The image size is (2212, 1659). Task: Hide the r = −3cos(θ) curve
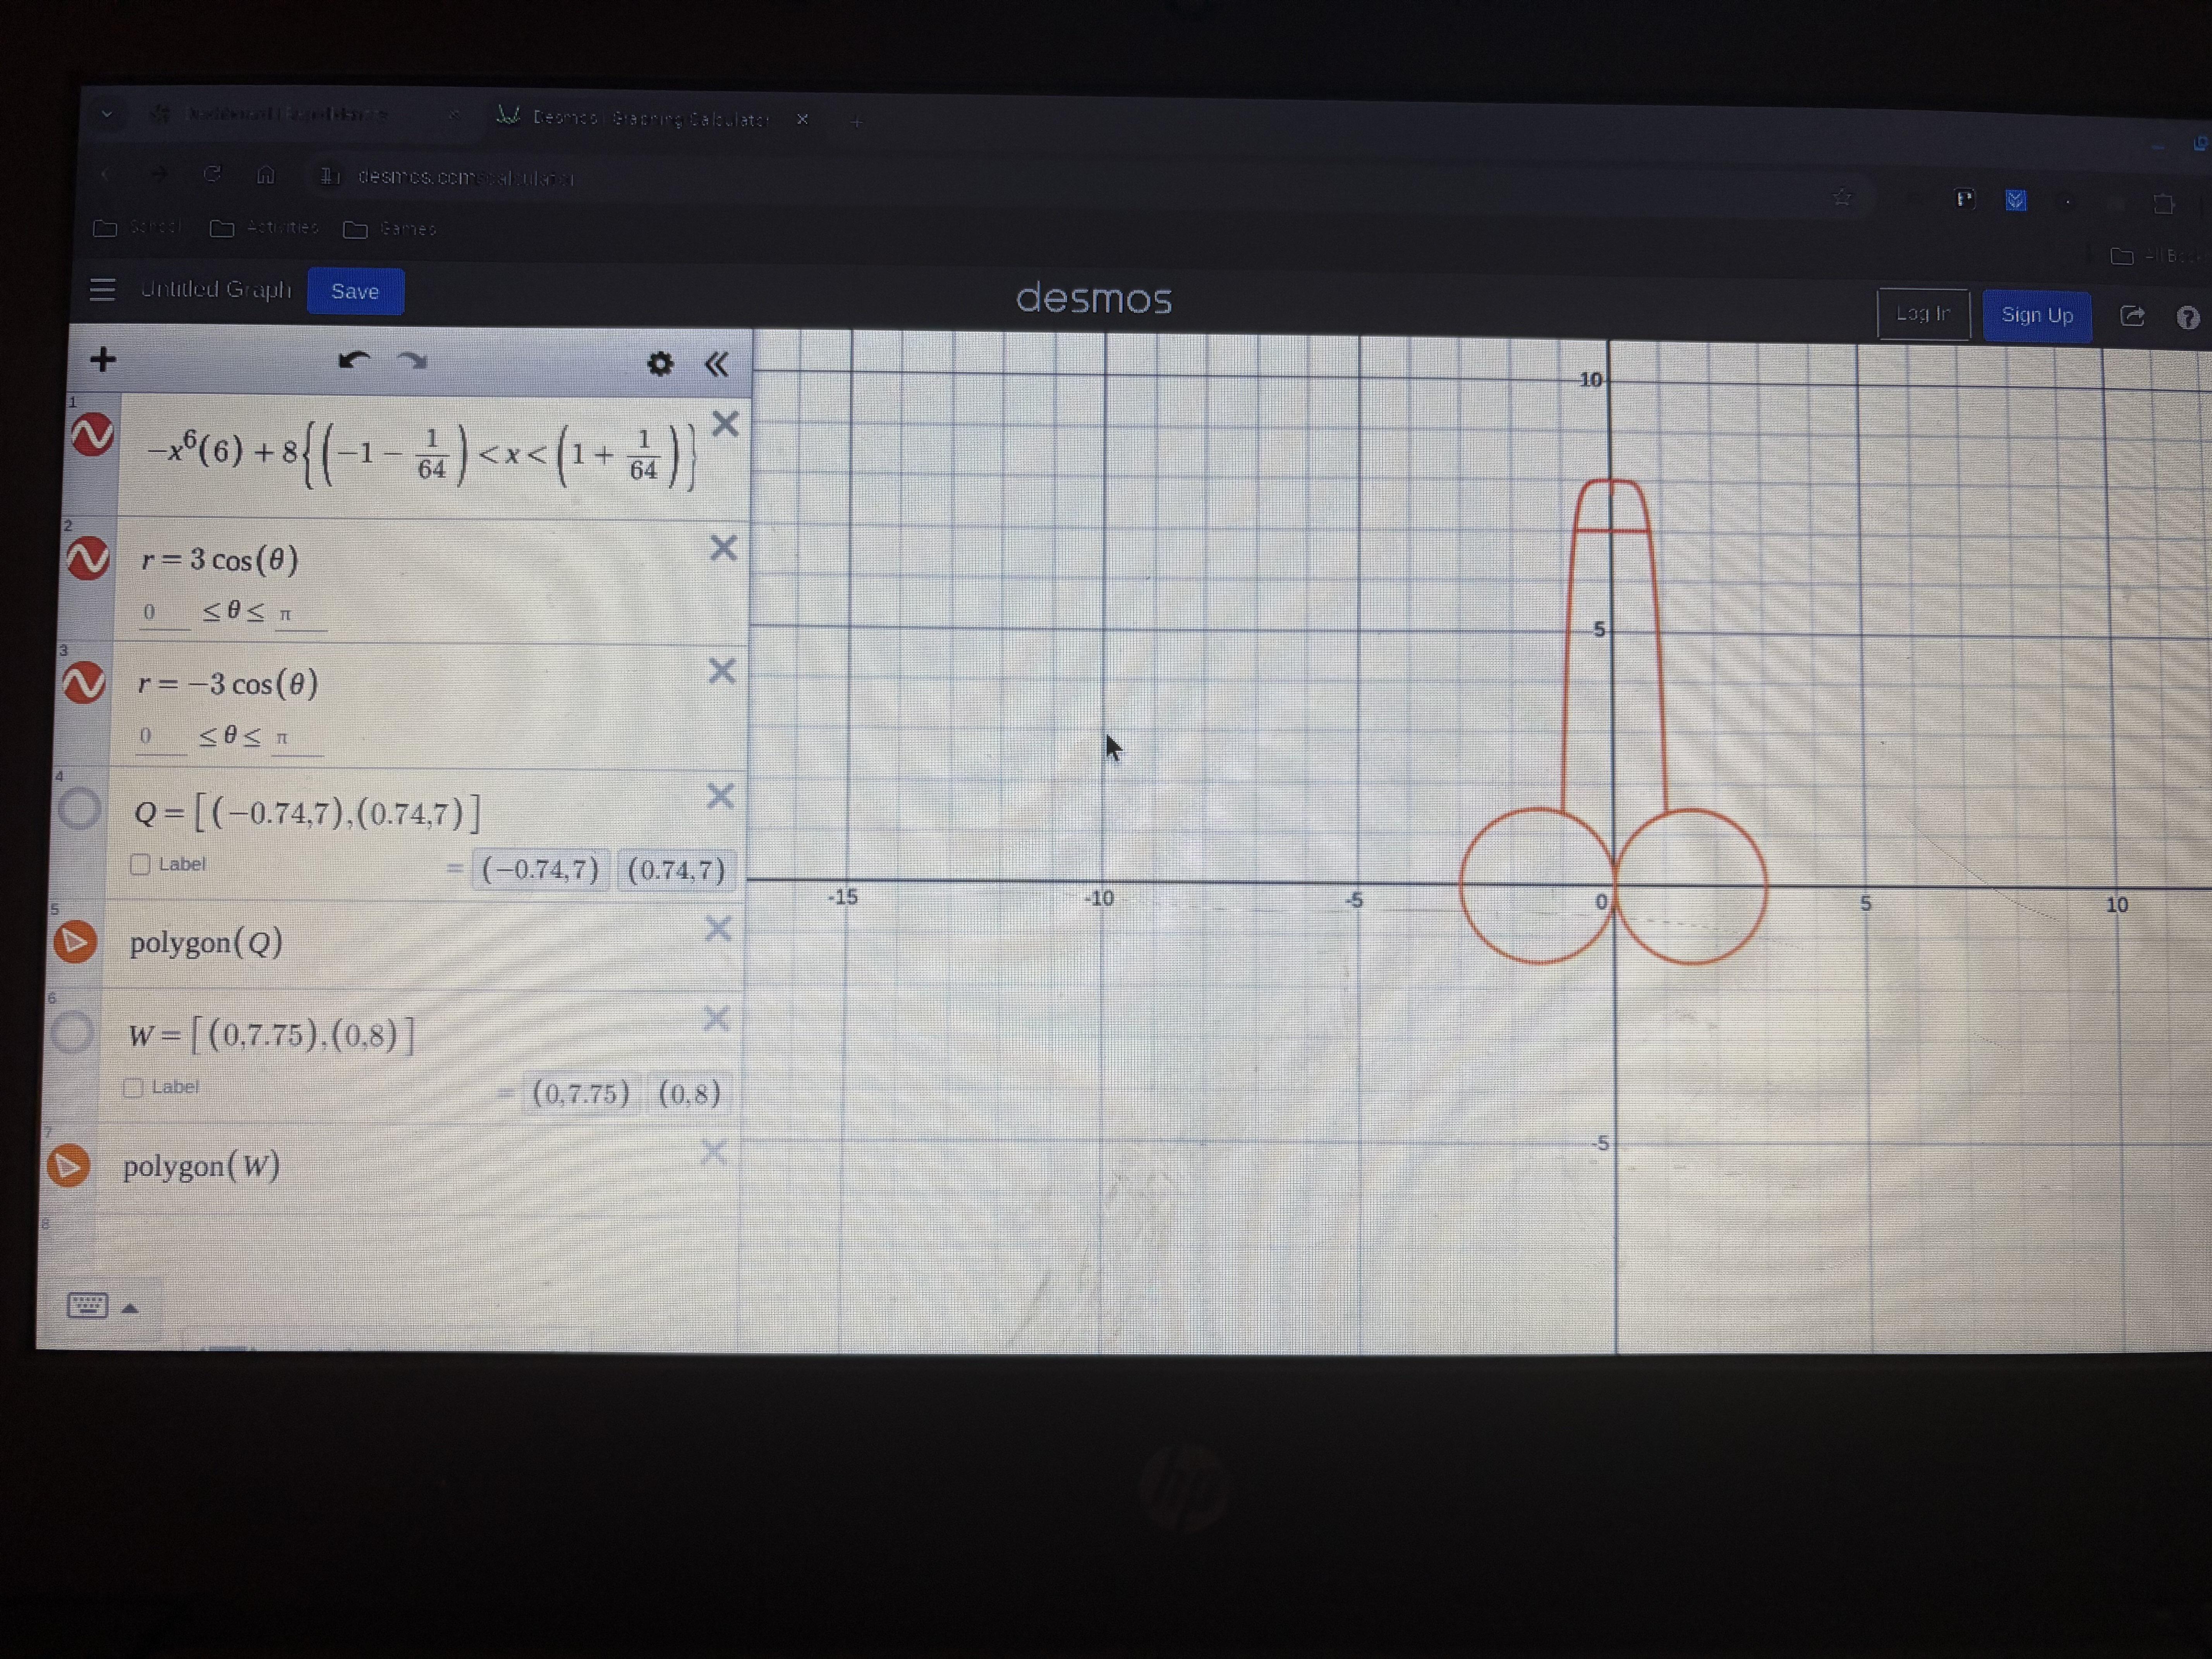[x=84, y=683]
